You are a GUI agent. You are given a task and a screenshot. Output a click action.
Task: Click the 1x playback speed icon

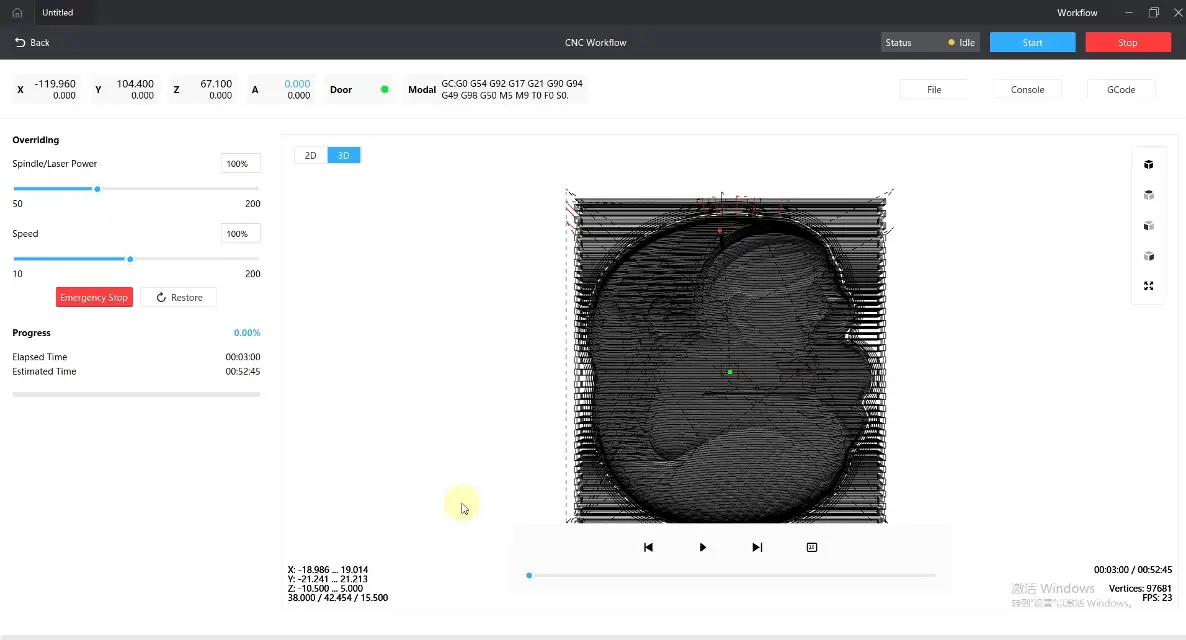click(x=811, y=547)
